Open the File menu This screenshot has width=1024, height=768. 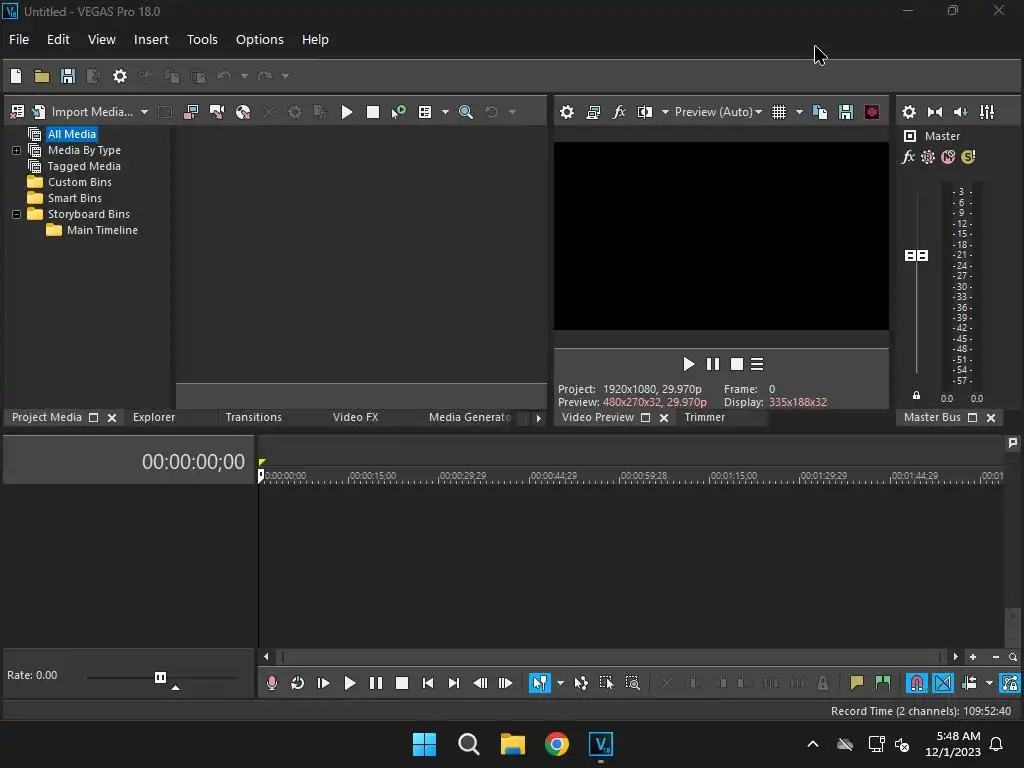tap(19, 40)
